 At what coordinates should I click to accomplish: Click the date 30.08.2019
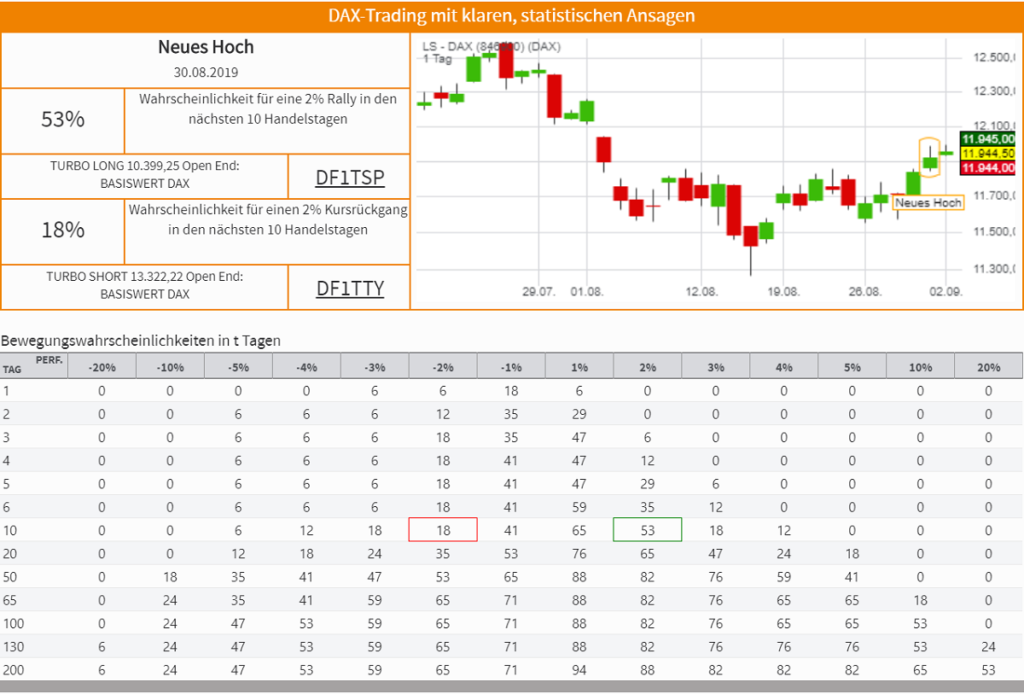(x=206, y=72)
